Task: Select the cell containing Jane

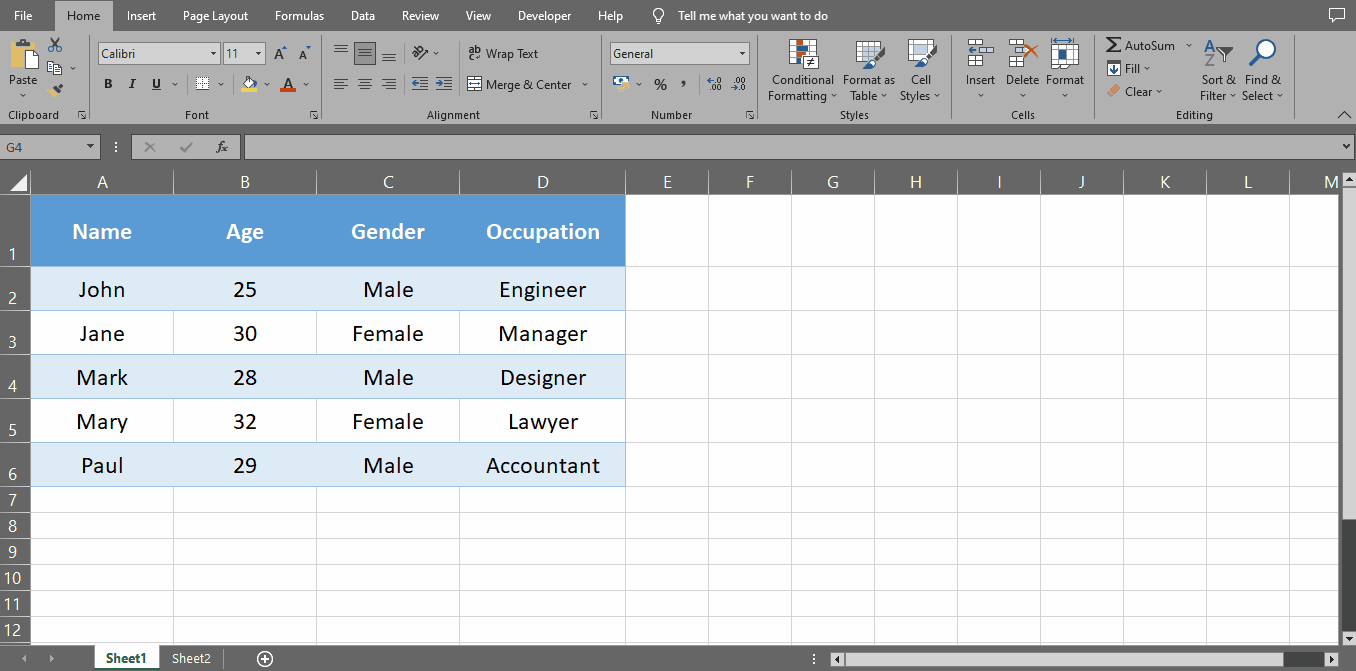Action: [x=102, y=333]
